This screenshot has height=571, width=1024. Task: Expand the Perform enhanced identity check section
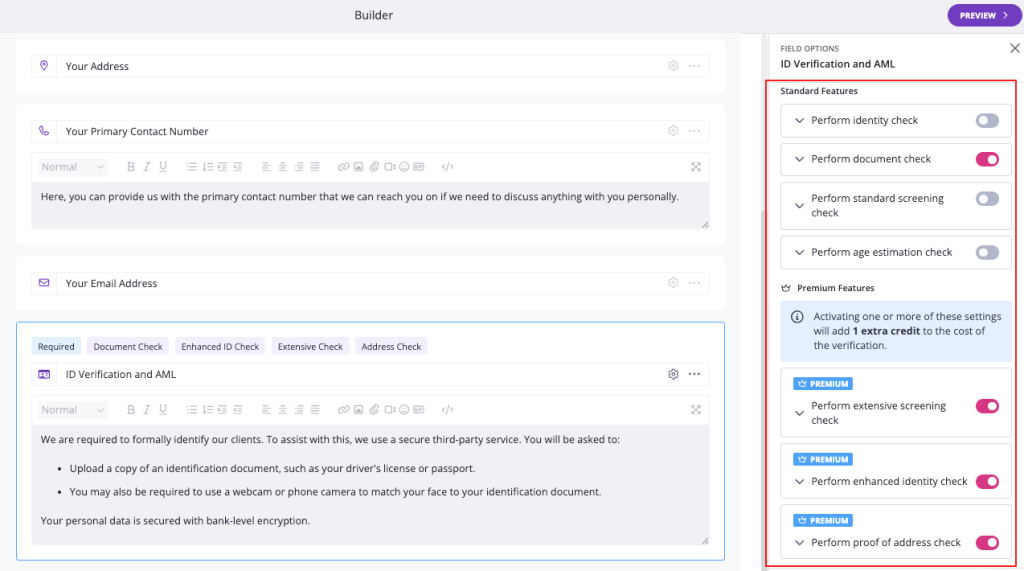point(798,482)
